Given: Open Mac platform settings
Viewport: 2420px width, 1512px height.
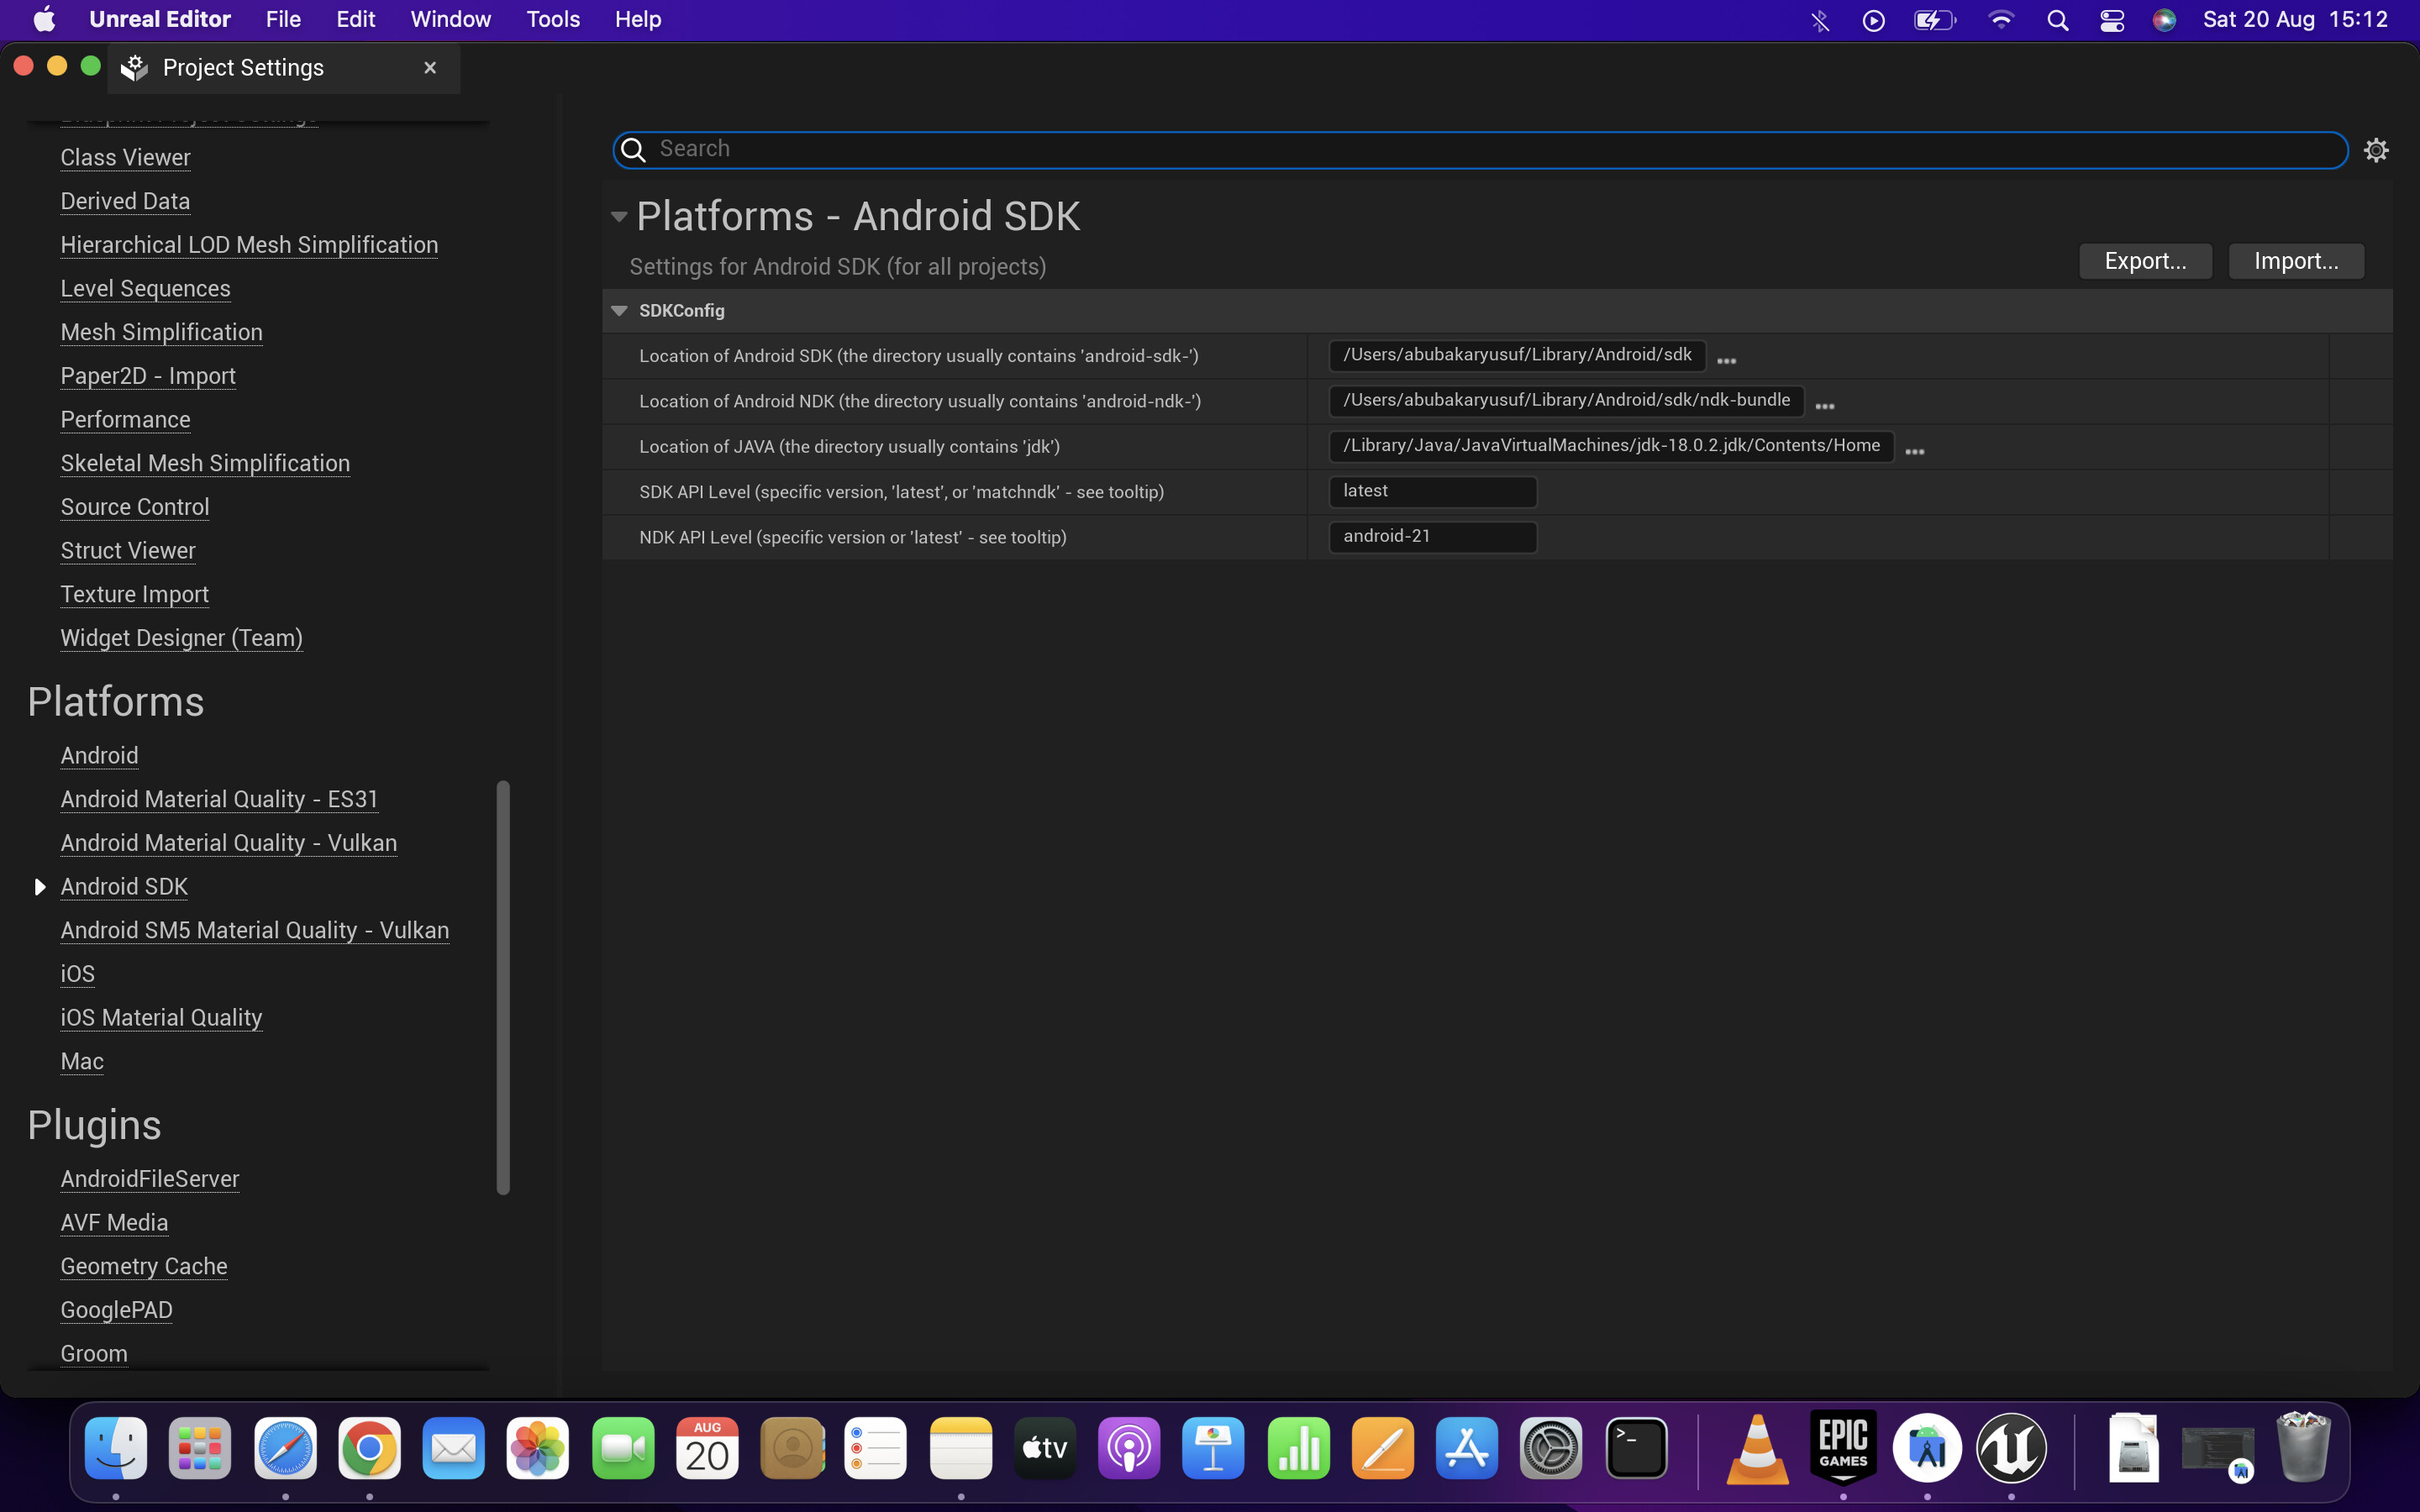Looking at the screenshot, I should [82, 1062].
